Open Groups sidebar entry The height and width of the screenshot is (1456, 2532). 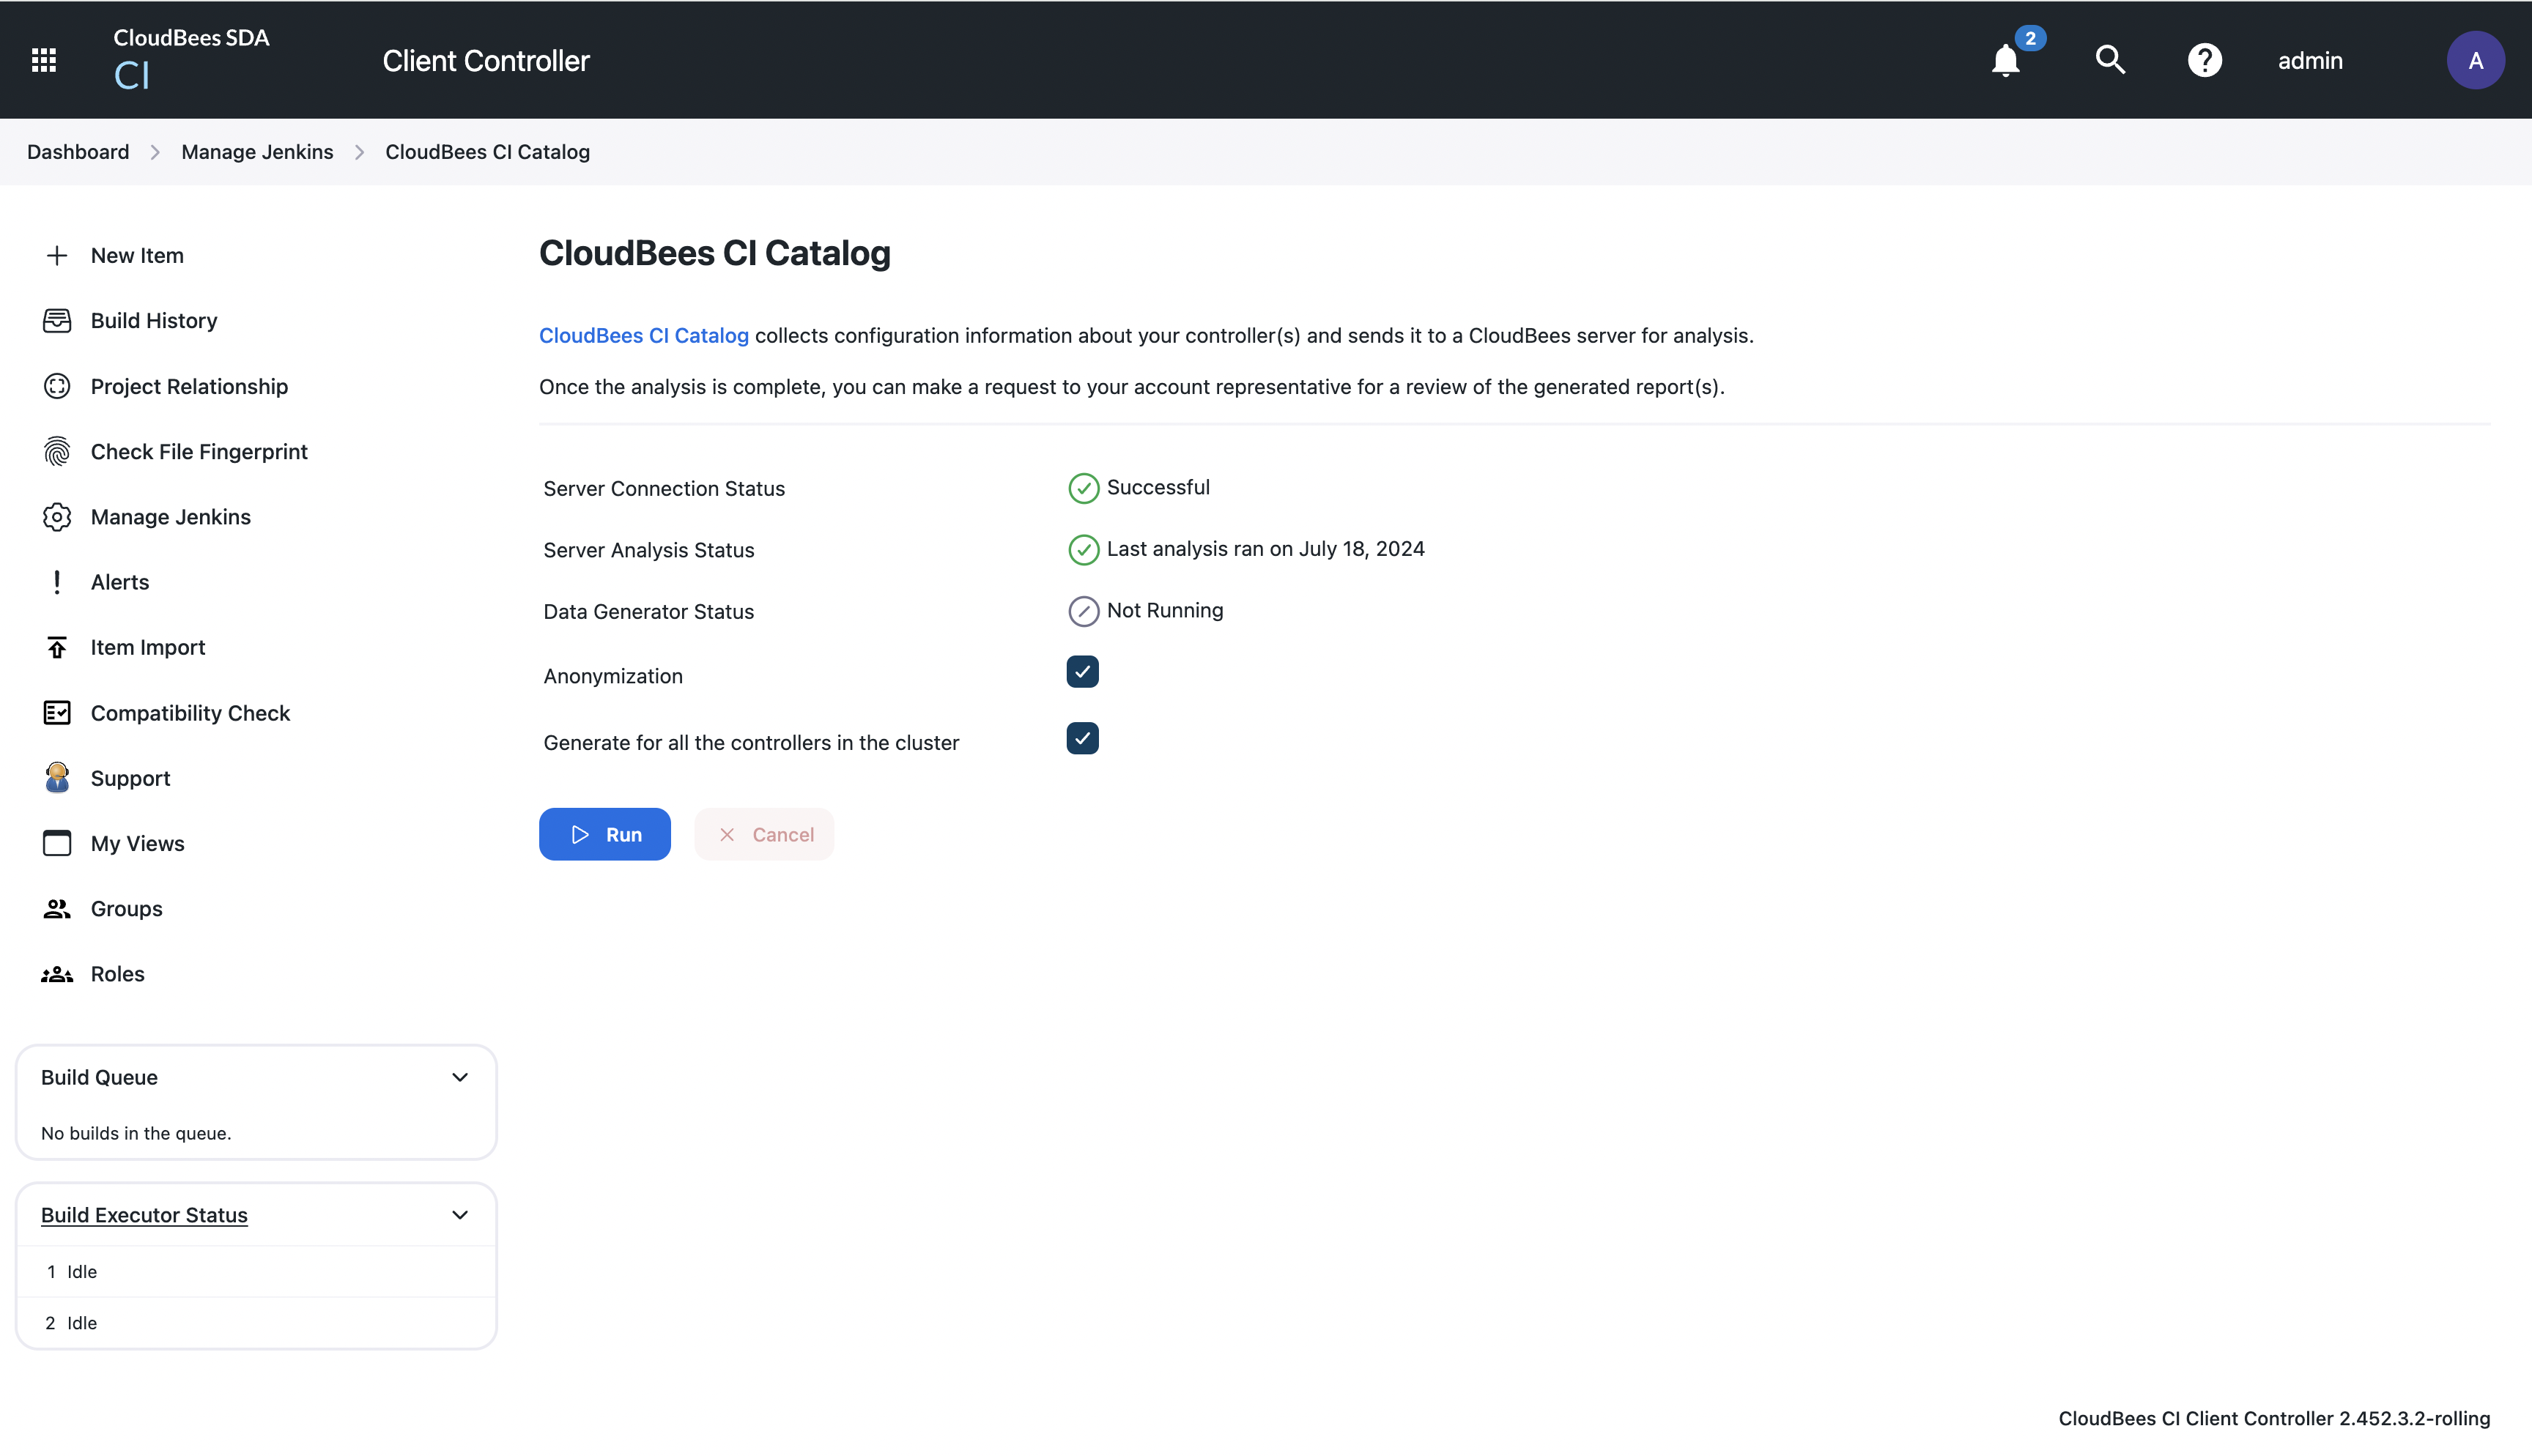tap(126, 908)
